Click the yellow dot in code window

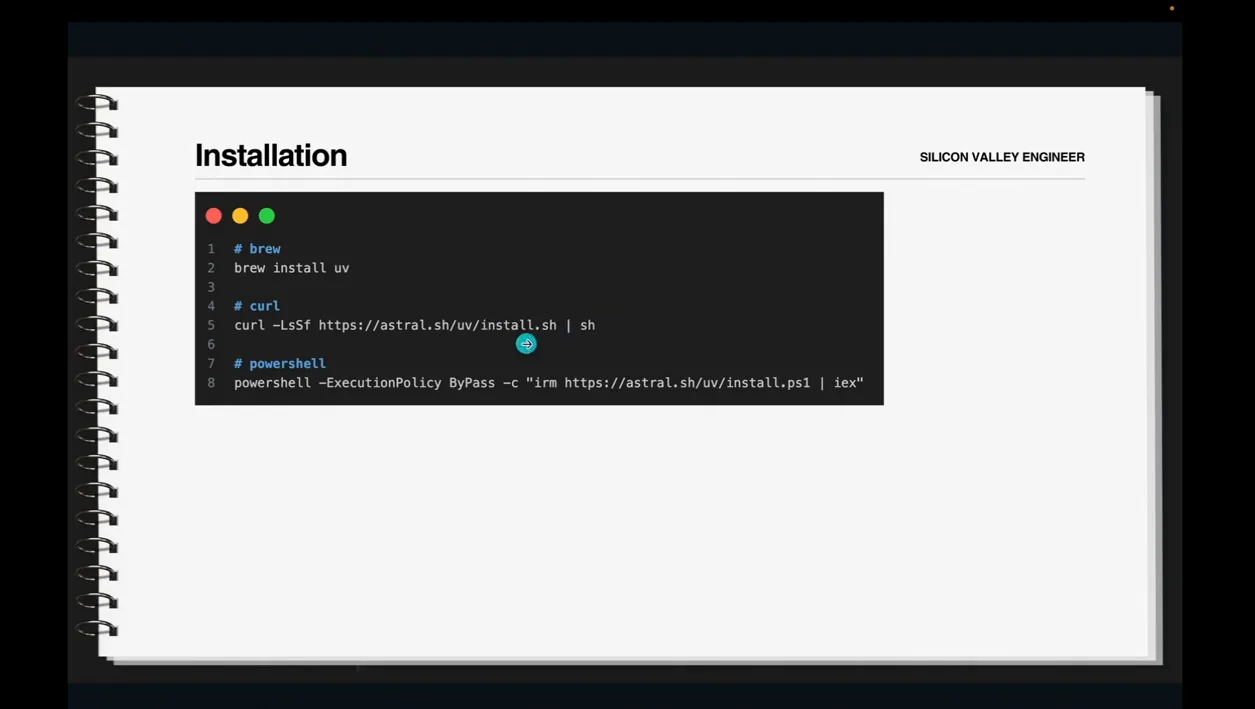coord(240,216)
